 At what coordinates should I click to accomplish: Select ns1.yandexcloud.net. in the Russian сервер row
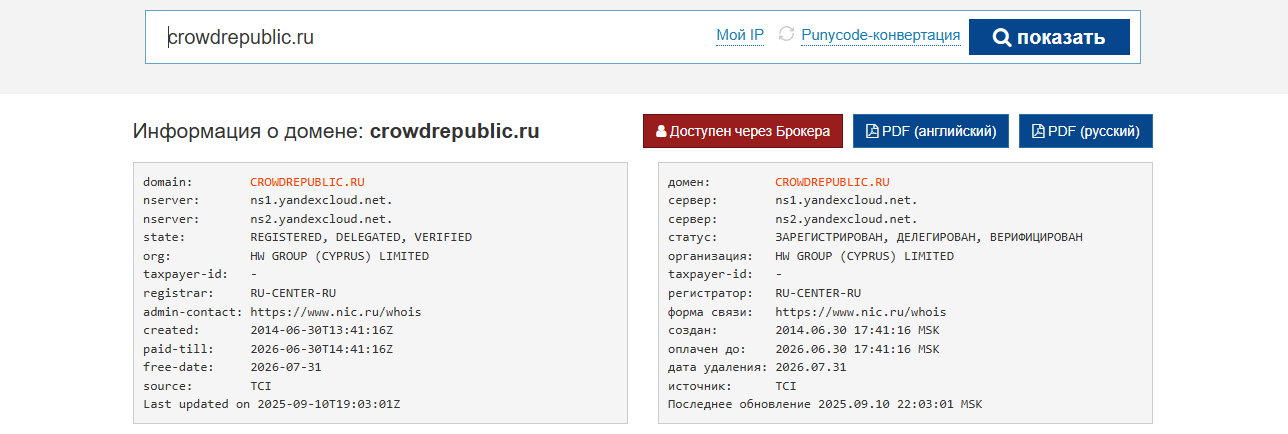click(846, 201)
